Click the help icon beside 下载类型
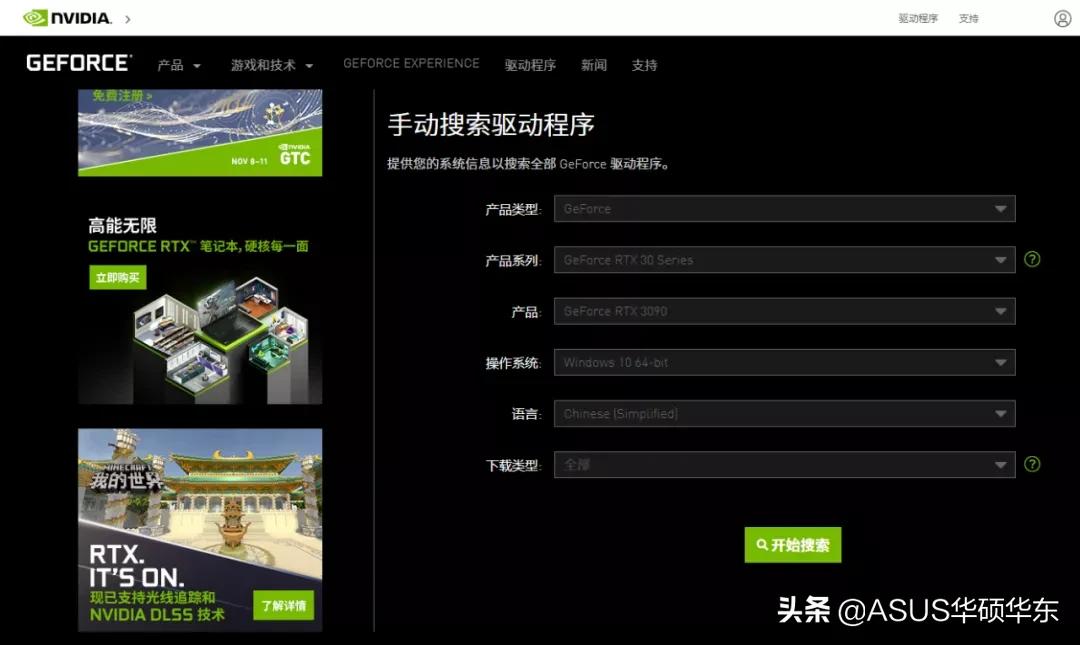Screen dimensions: 1080x645 (x=1032, y=464)
